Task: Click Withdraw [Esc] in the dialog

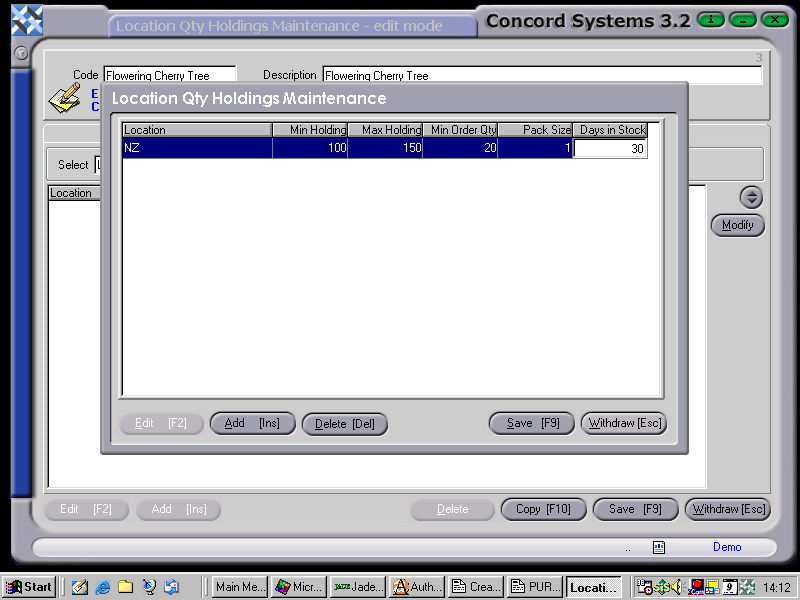Action: click(x=623, y=423)
